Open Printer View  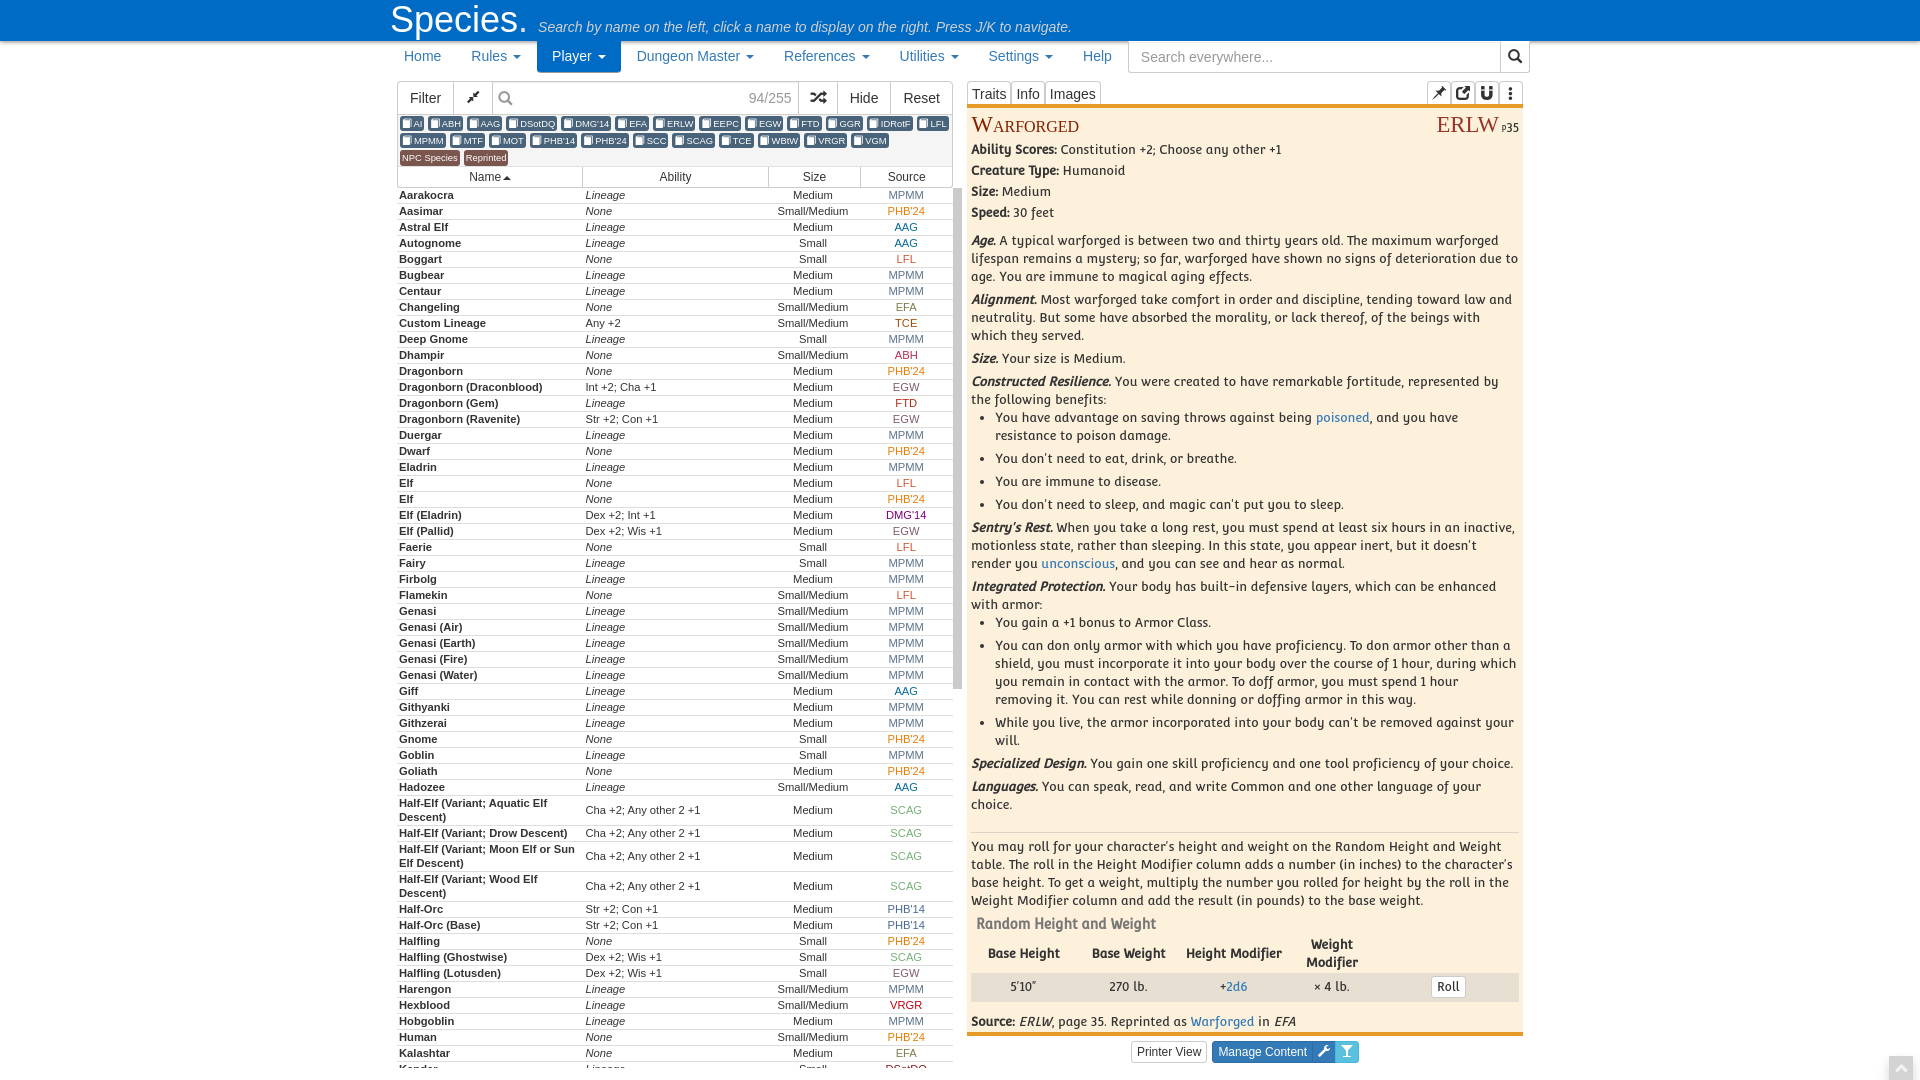coord(1169,1052)
